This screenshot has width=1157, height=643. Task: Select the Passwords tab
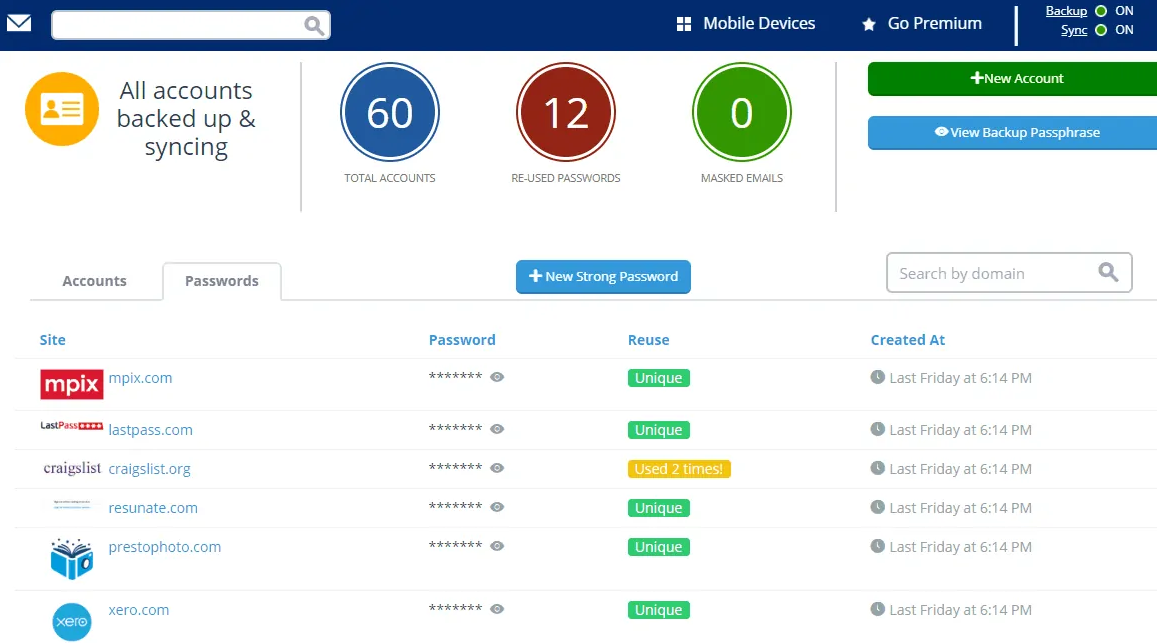coord(222,281)
